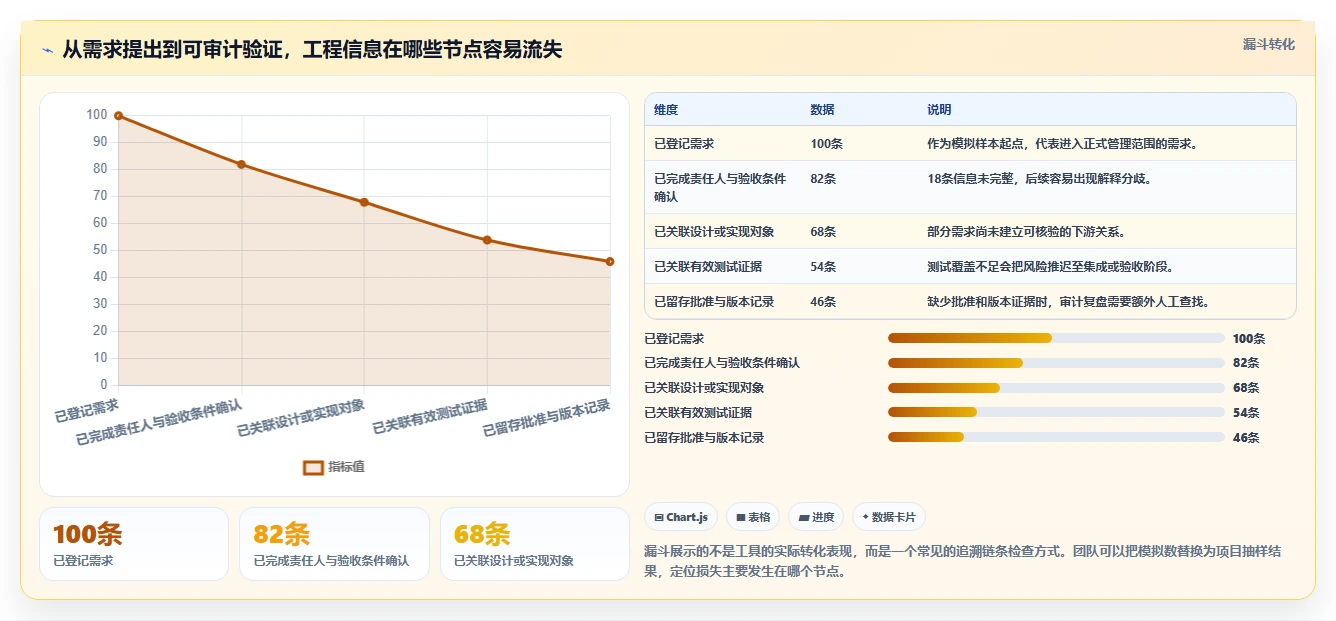Viewport: 1336px width, 621px height.
Task: Click table cell 已留存批准与版本记录
Action: coord(714,302)
